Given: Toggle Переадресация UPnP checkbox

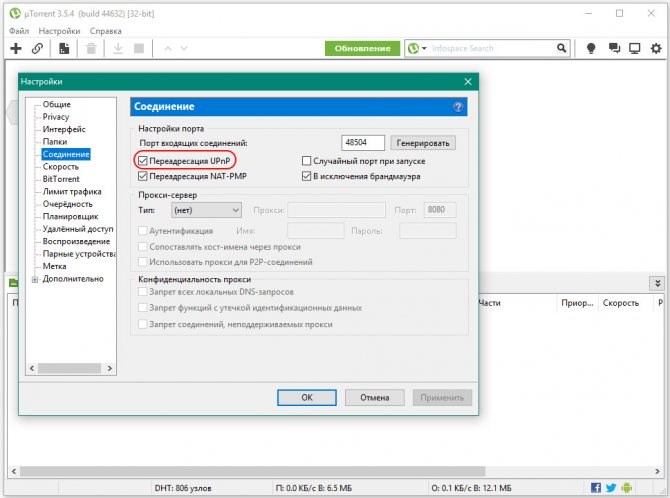Looking at the screenshot, I should click(x=143, y=161).
